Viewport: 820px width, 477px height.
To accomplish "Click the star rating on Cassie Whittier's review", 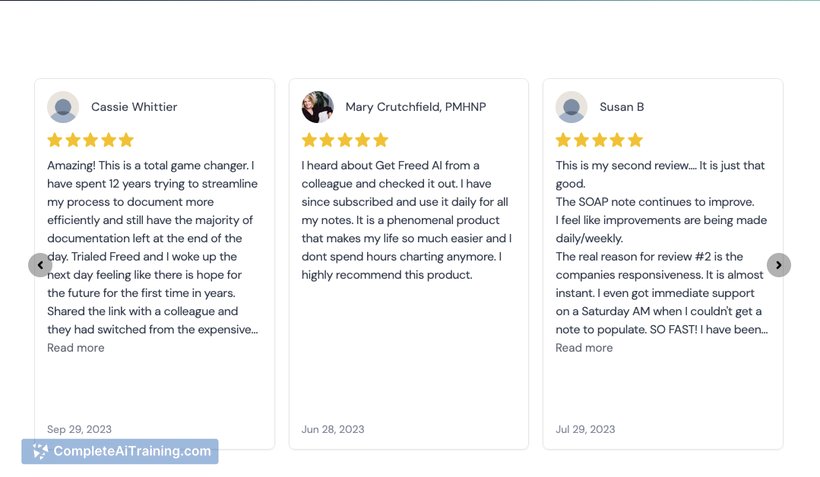I will 90,140.
